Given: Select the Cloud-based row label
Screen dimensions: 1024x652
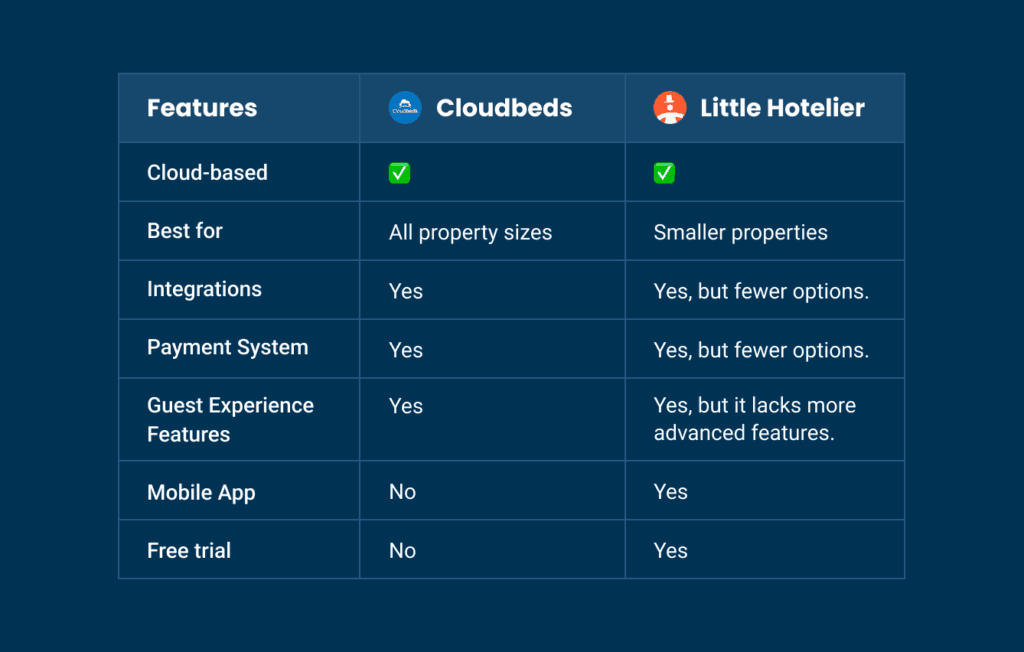Looking at the screenshot, I should point(207,172).
